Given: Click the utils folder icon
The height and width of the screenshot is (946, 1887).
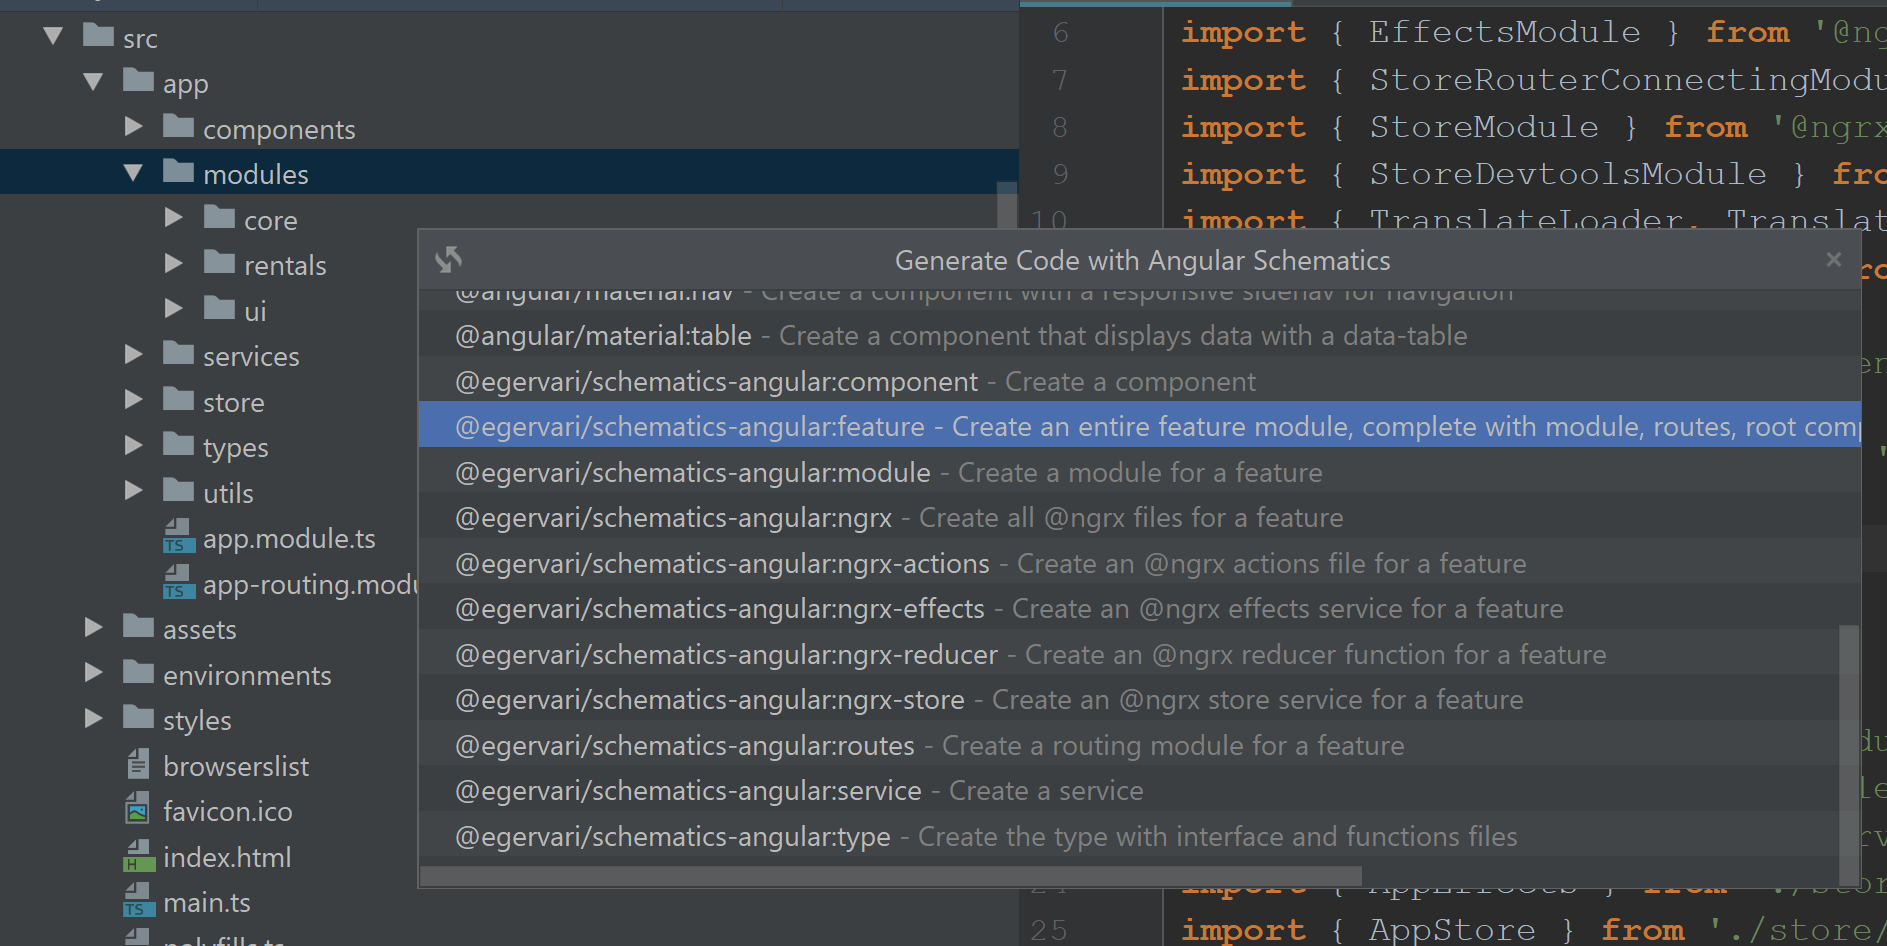Looking at the screenshot, I should [x=178, y=490].
